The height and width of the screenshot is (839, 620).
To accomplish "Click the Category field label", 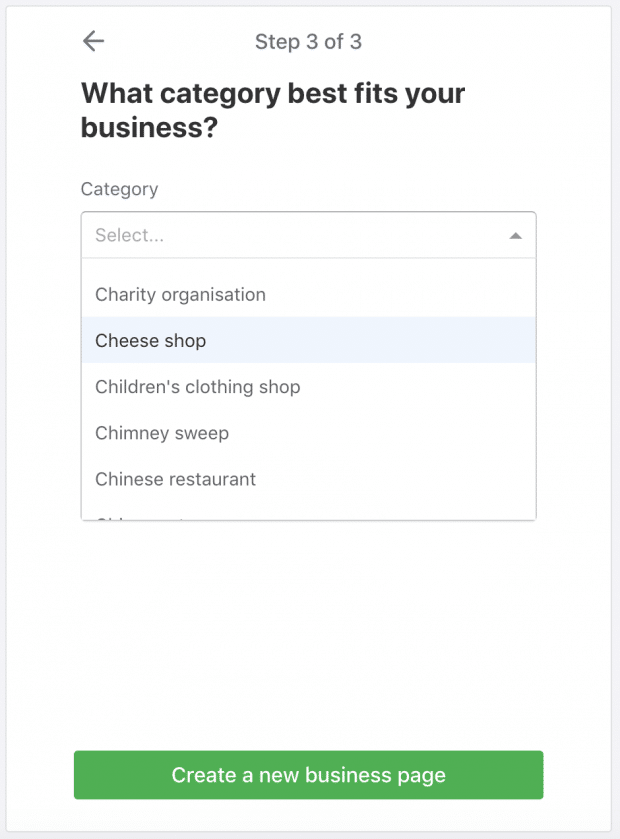I will (119, 189).
